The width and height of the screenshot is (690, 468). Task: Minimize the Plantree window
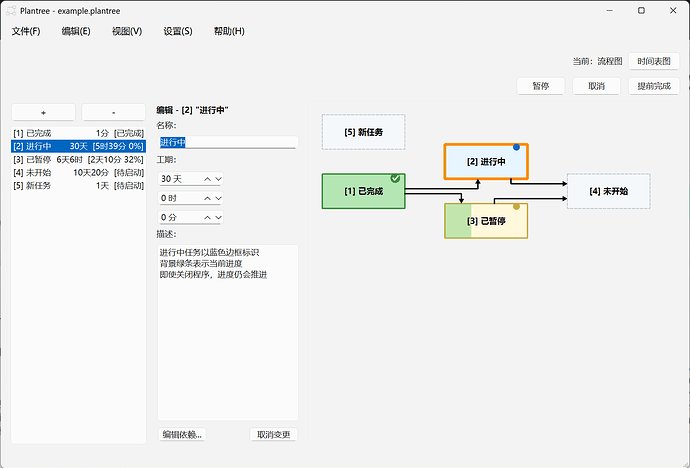coord(609,11)
